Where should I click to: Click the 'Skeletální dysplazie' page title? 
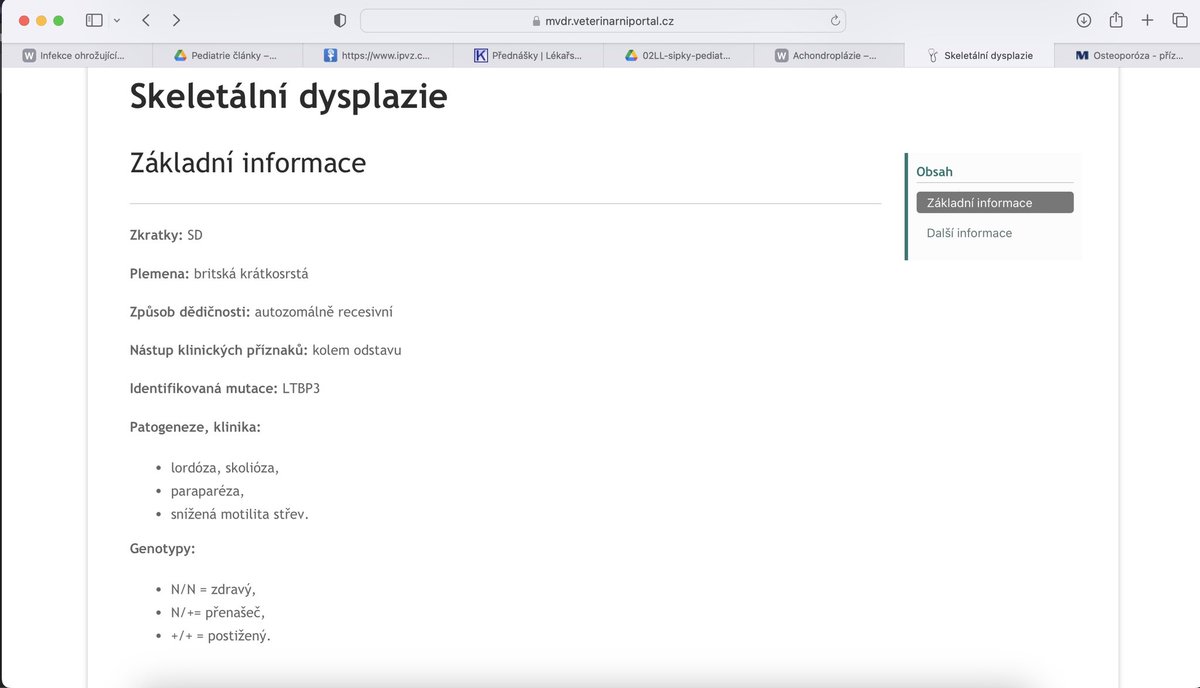point(289,96)
